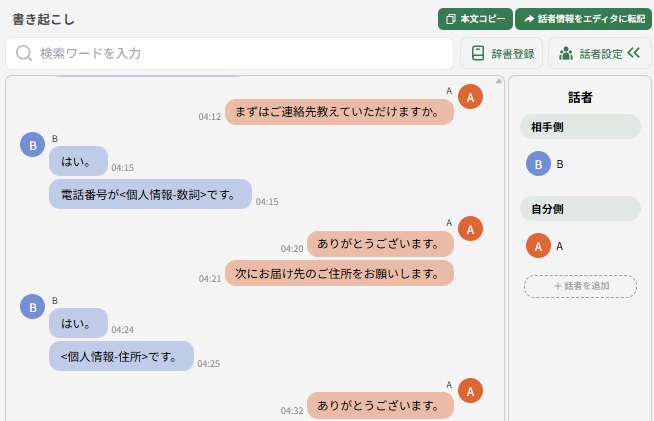Select message まずはご連絡先教えていただけますか。
The width and height of the screenshot is (654, 421).
339,112
